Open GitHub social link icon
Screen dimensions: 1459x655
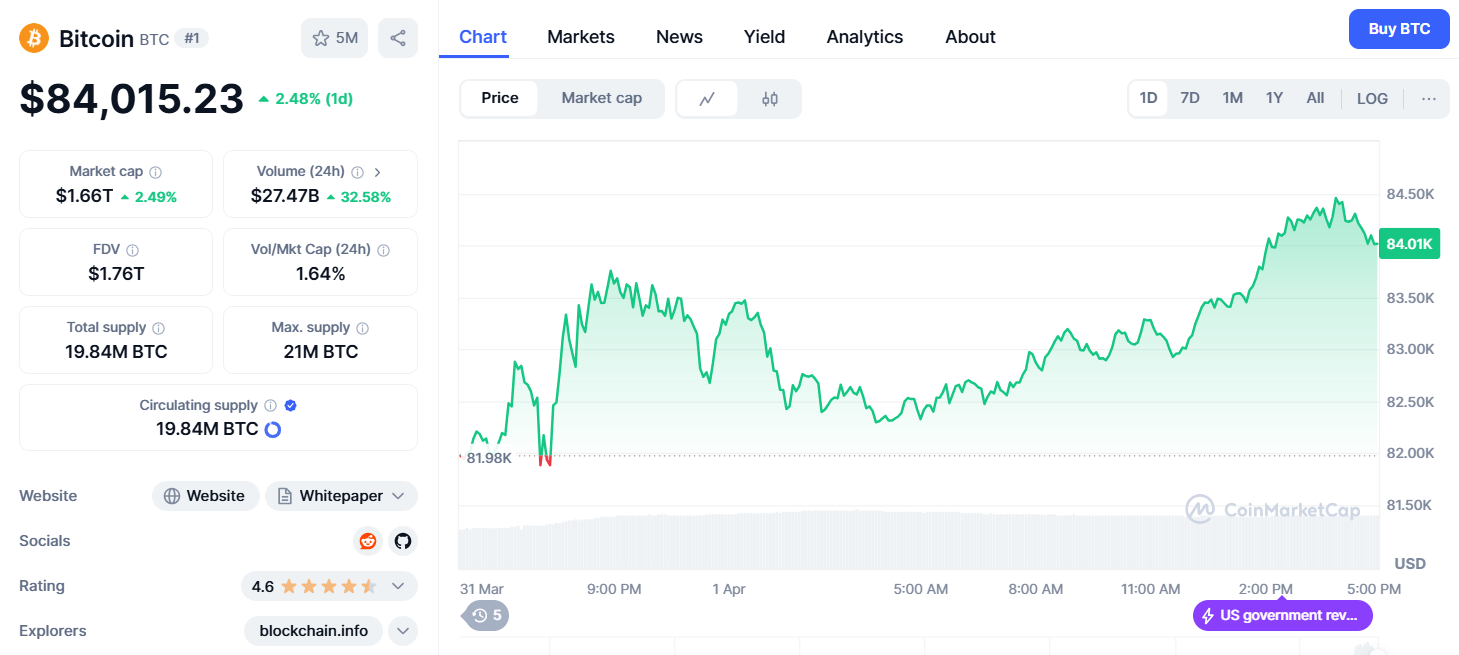click(x=402, y=541)
